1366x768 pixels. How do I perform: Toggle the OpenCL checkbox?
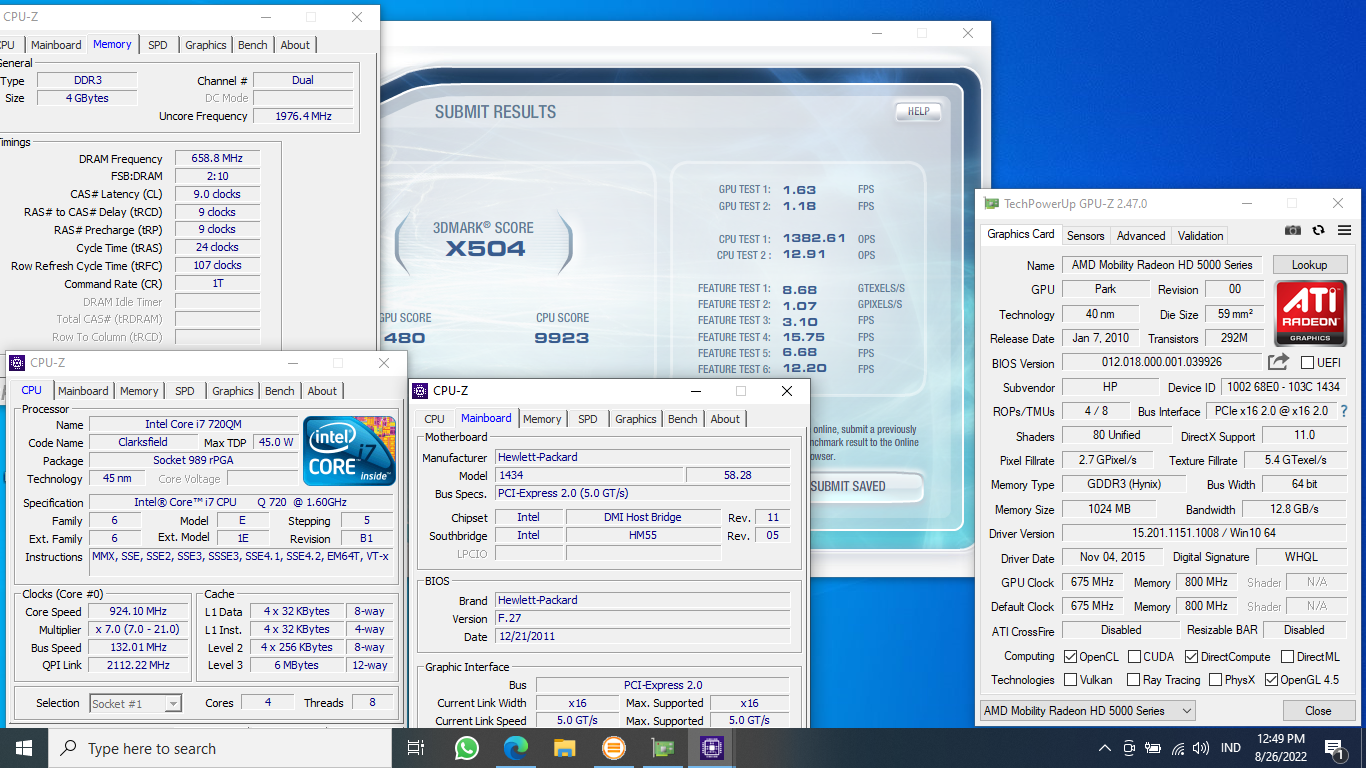[1070, 657]
